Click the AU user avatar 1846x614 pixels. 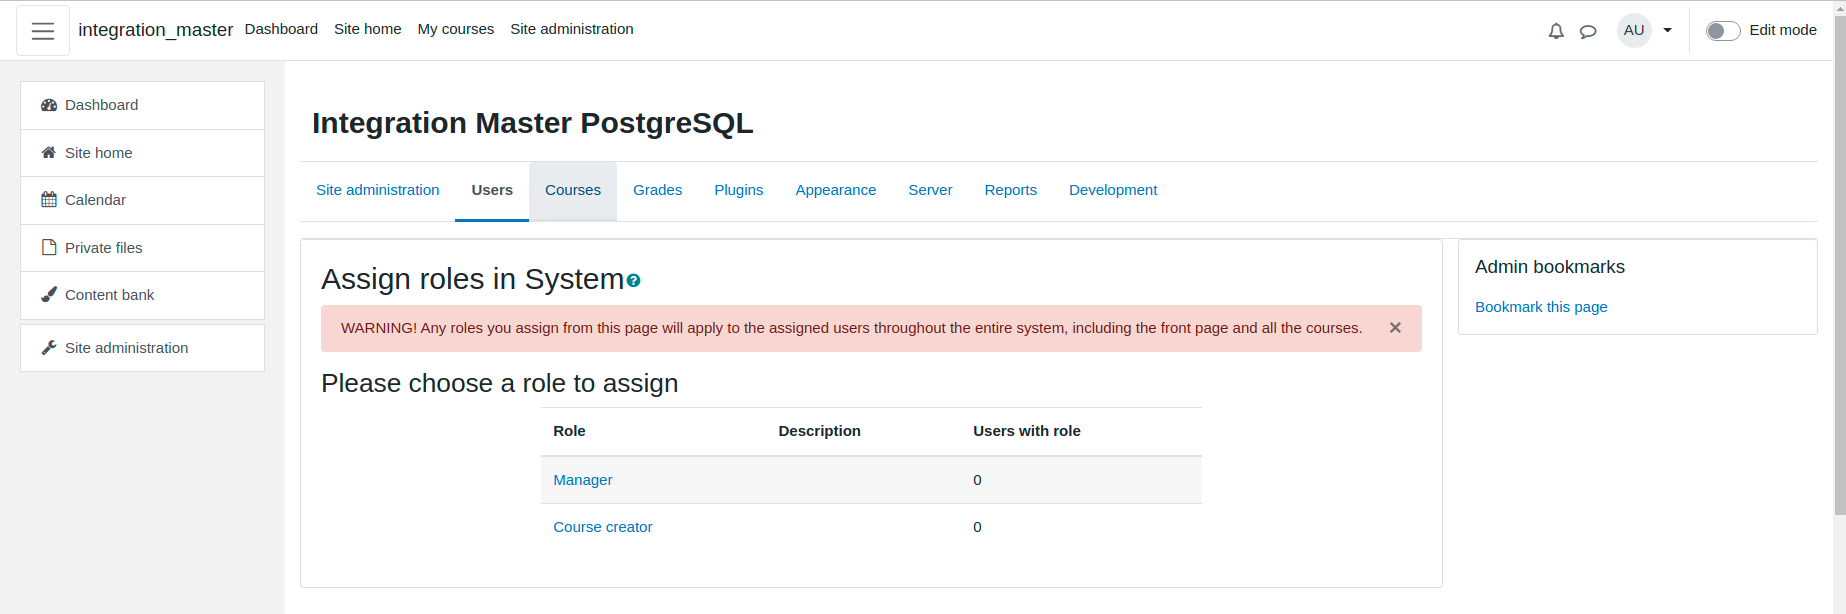pos(1634,30)
